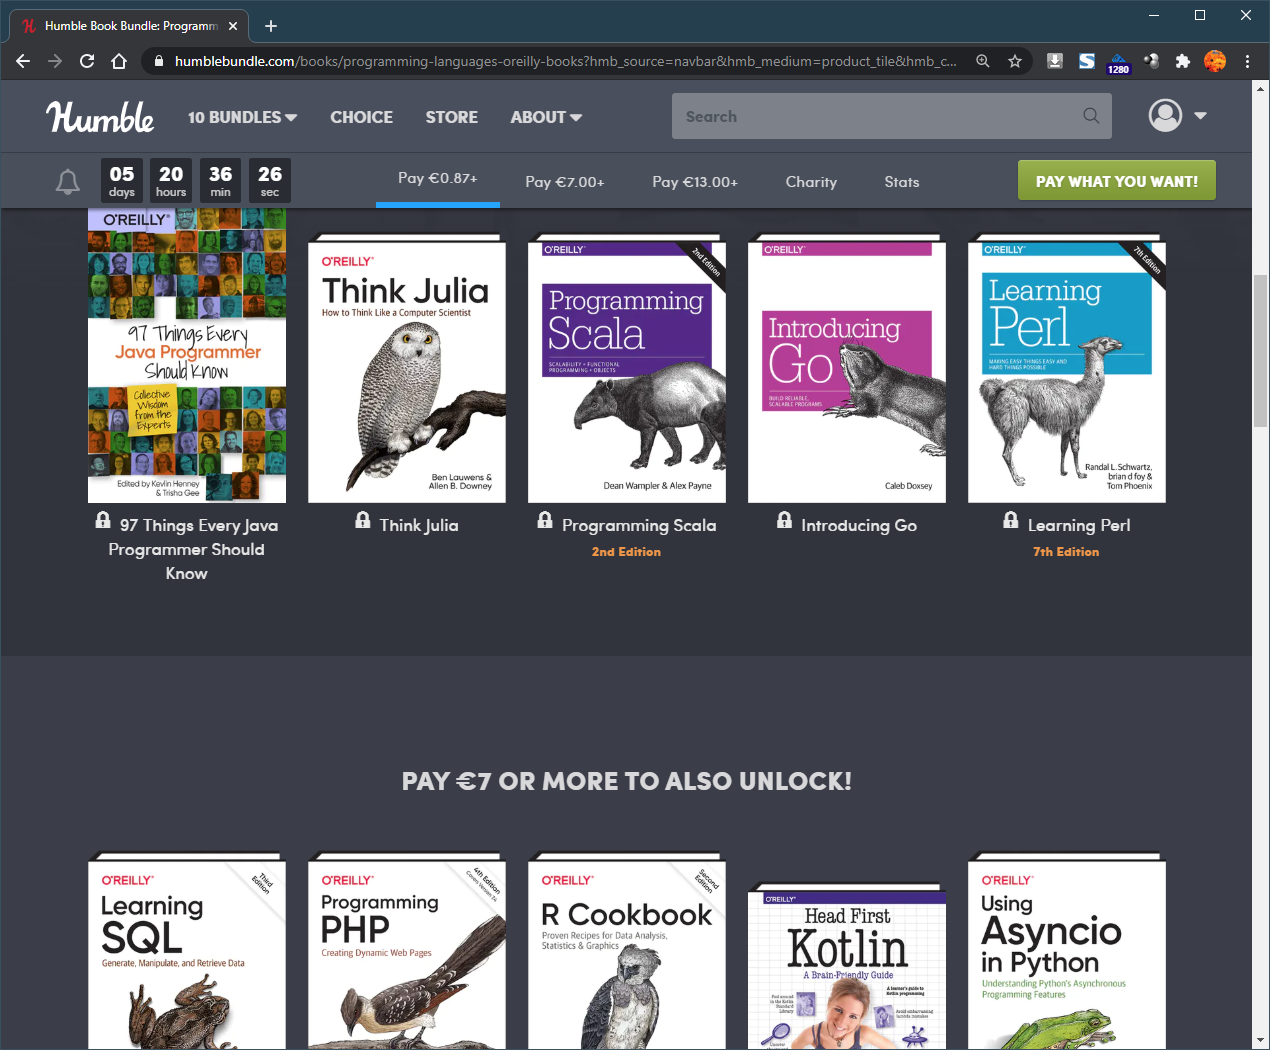Open the Introducing Go title link

pos(859,525)
